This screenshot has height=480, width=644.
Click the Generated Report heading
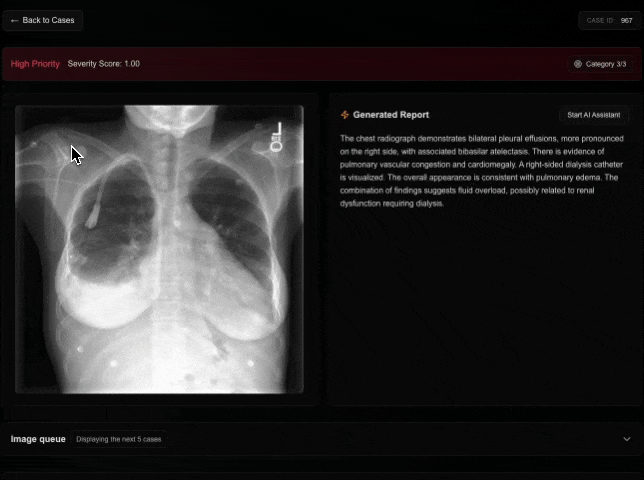tap(391, 115)
